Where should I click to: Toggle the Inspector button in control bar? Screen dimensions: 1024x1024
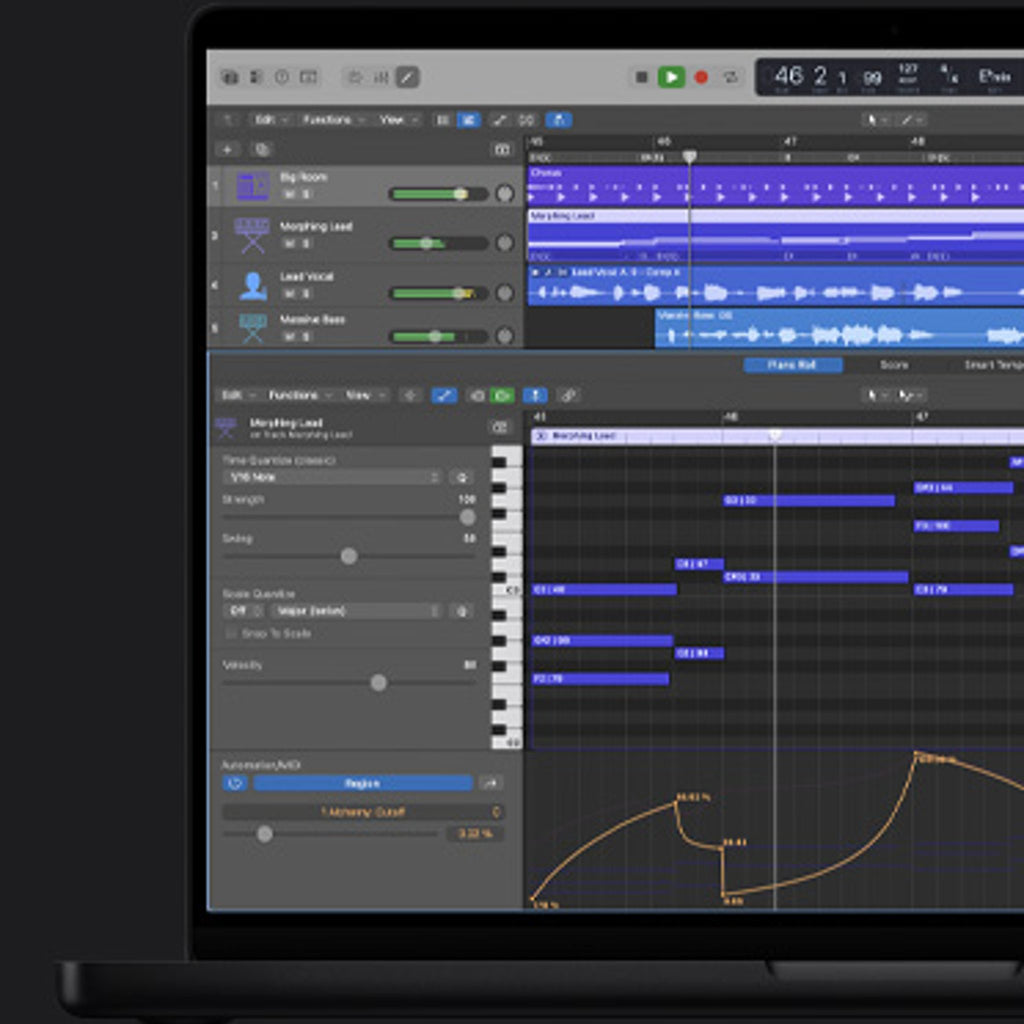click(255, 77)
